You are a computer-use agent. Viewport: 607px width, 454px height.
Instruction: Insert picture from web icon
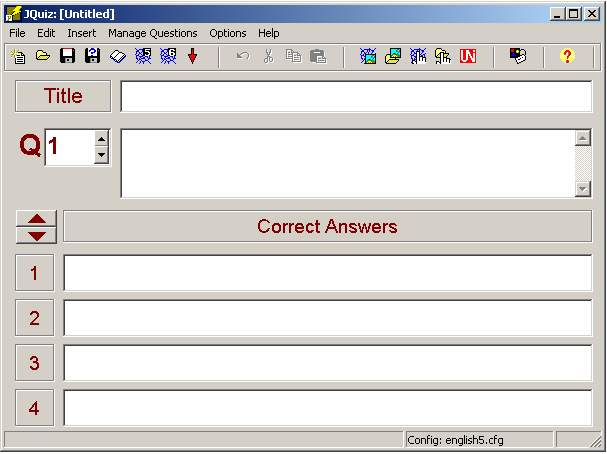368,57
